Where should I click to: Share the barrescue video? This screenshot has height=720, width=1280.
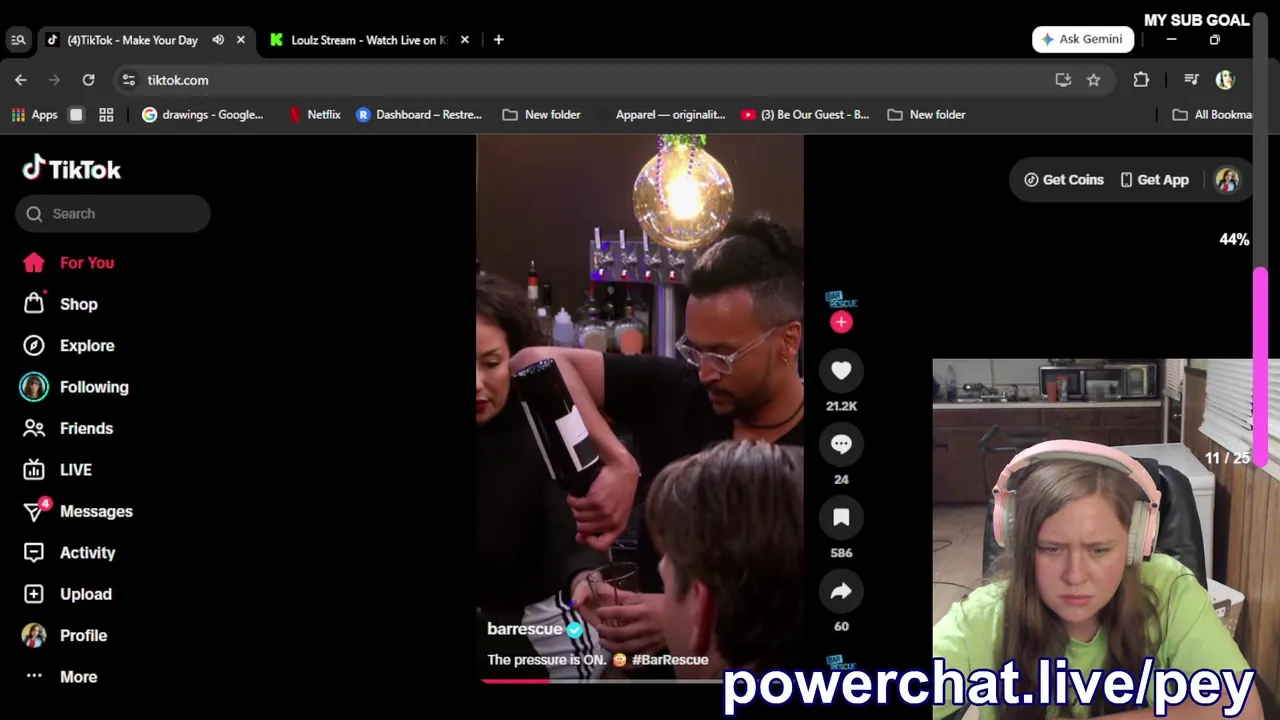pyautogui.click(x=841, y=591)
